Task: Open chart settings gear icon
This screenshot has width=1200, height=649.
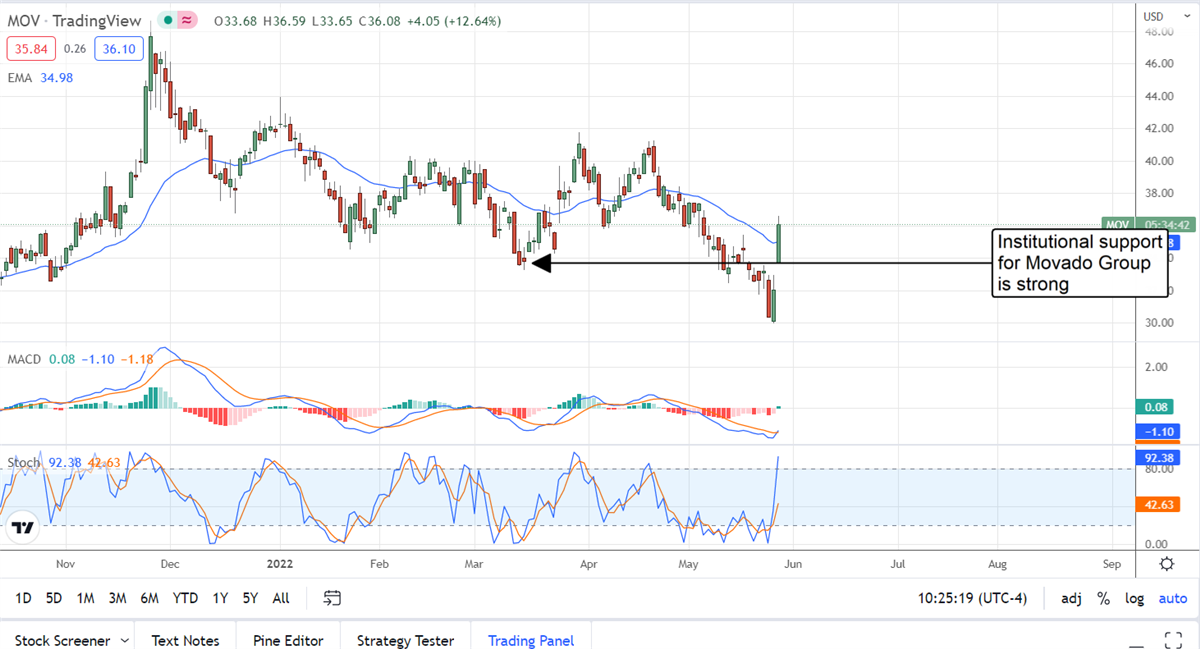Action: 1166,564
